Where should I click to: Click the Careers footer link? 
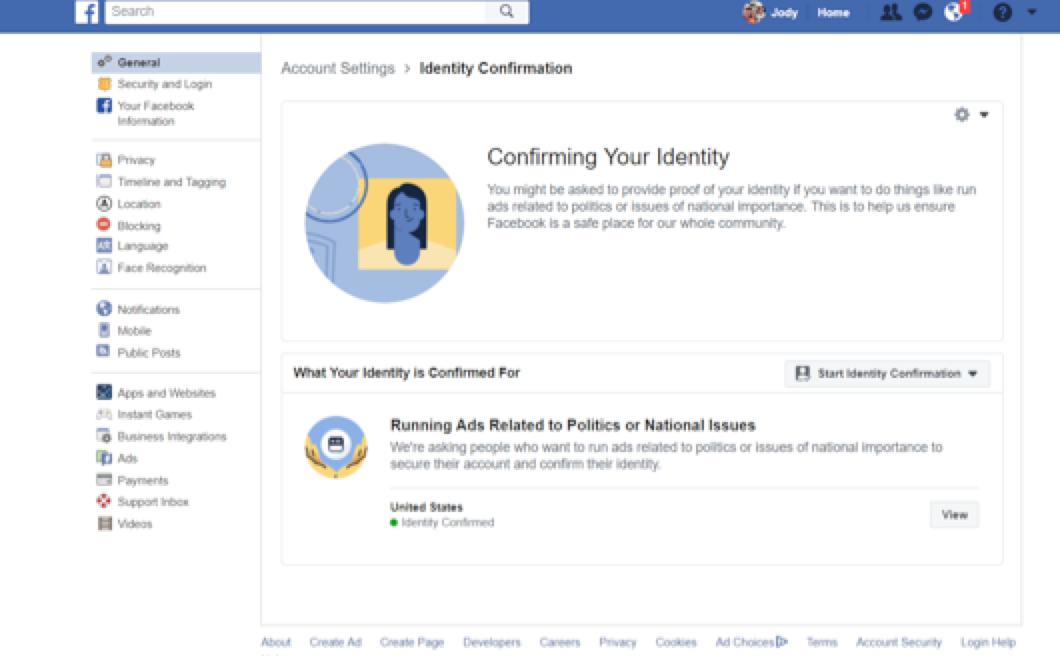pyautogui.click(x=560, y=642)
